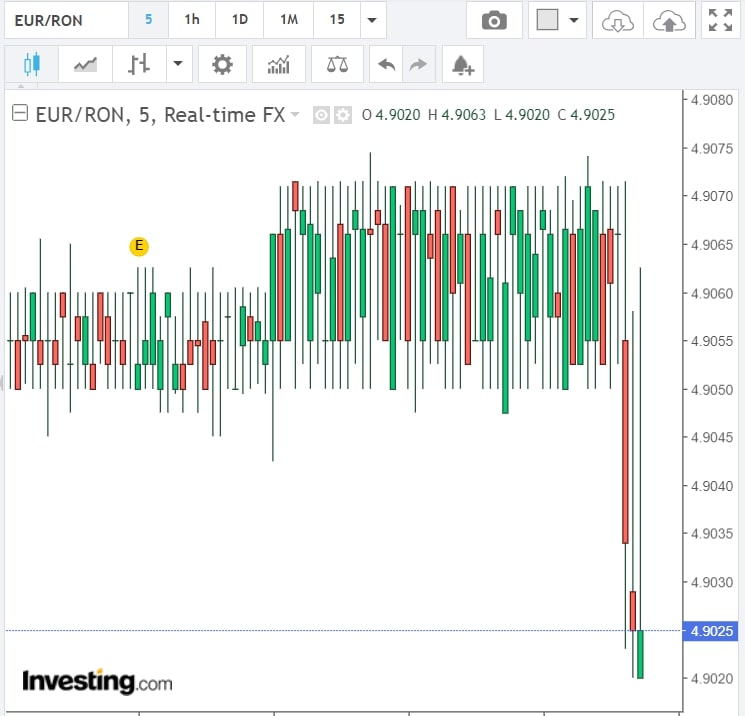Open the layout square dropdown
Screen dimensions: 745x716
pyautogui.click(x=557, y=20)
